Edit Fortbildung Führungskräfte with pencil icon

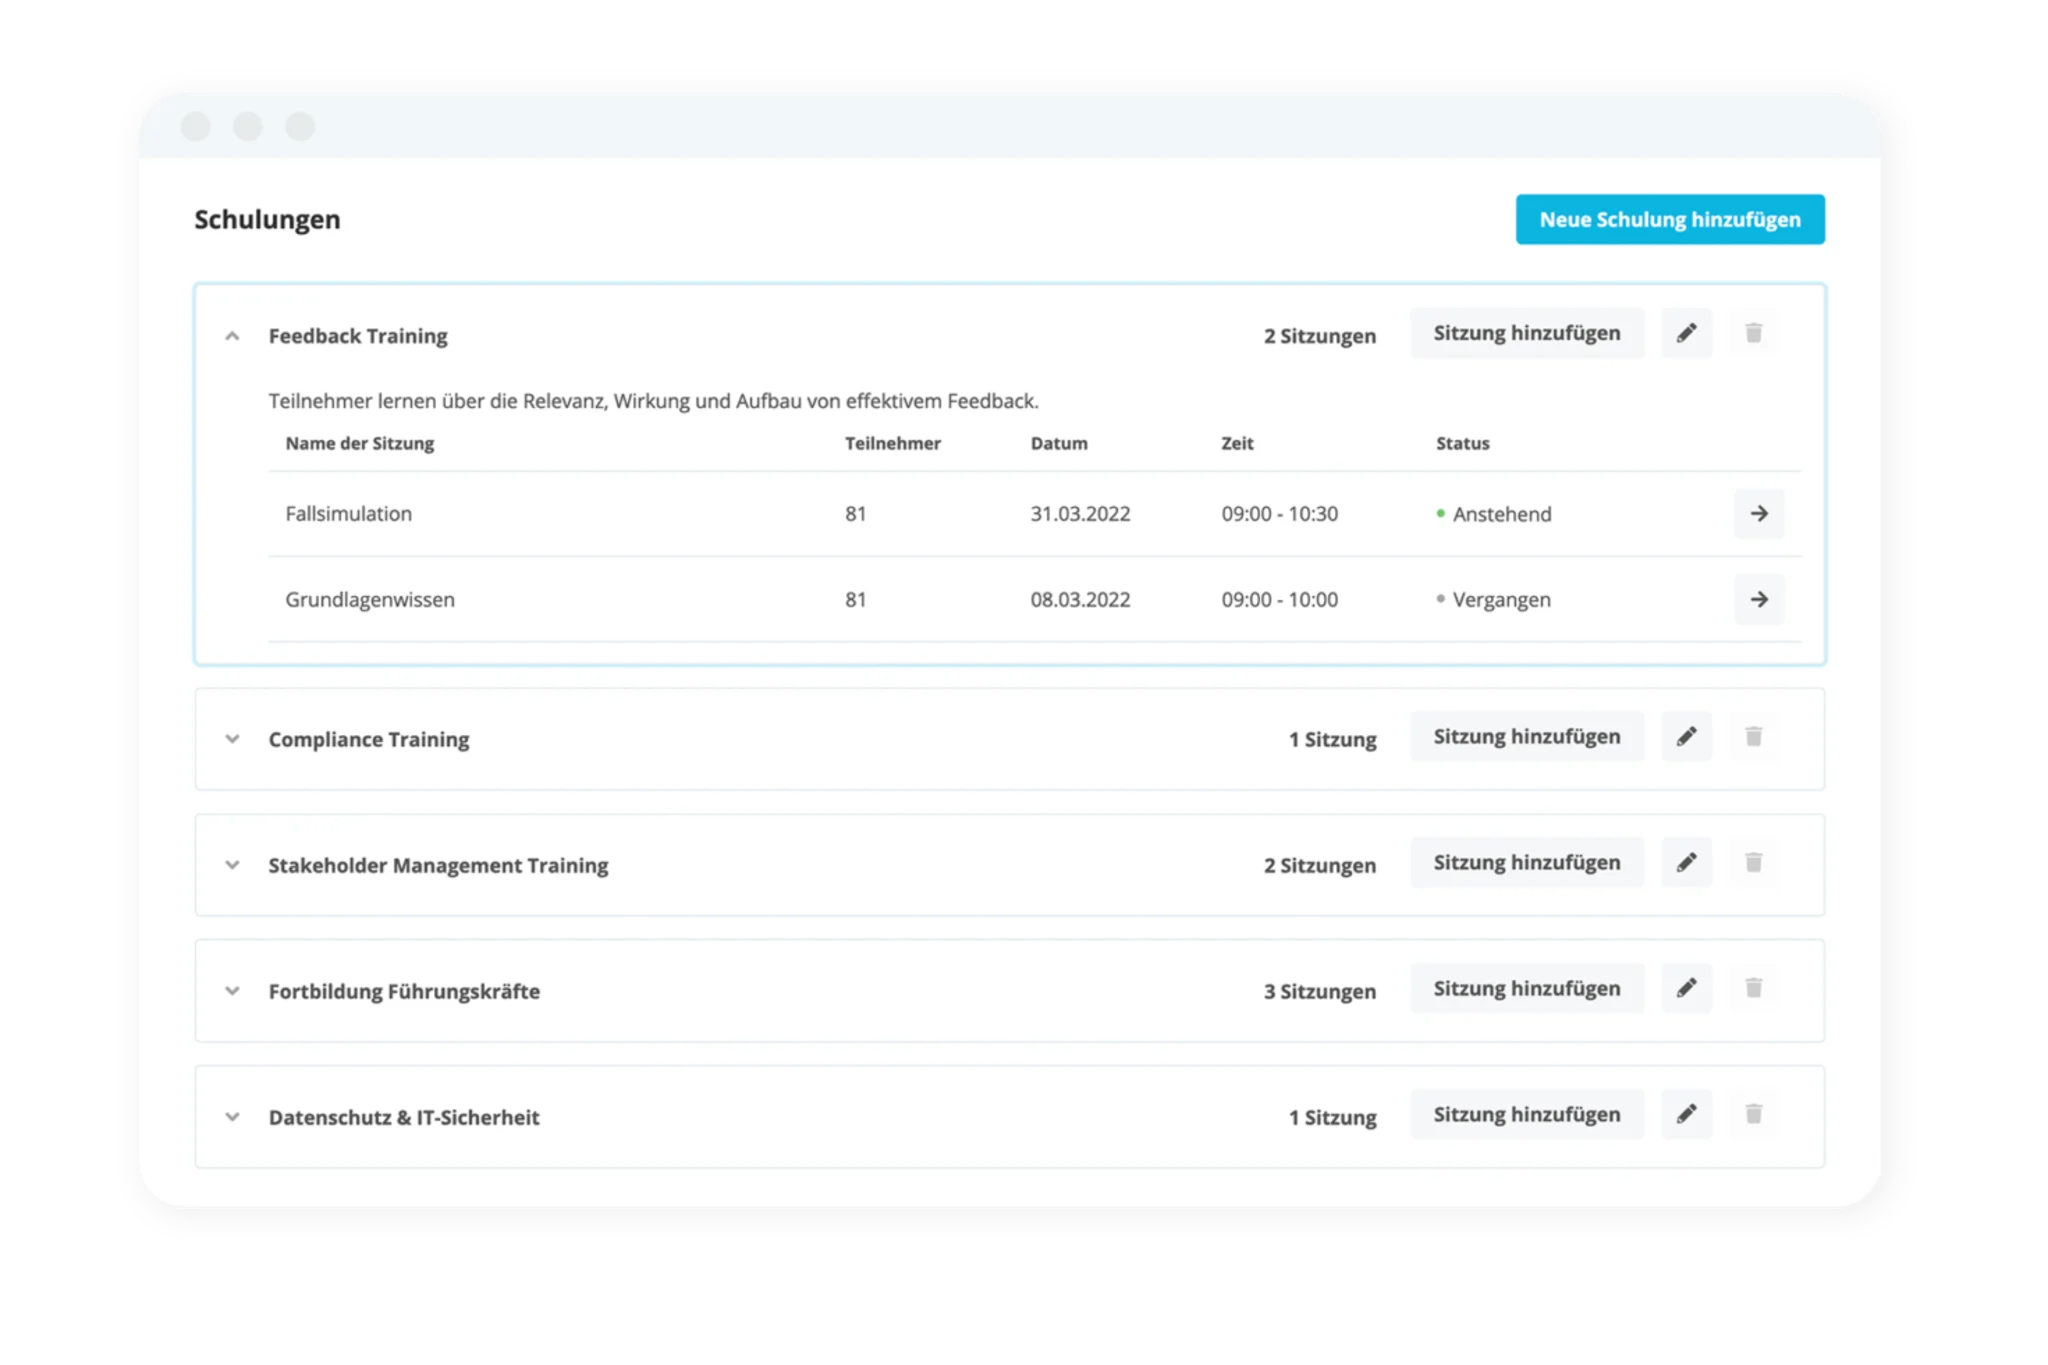[x=1686, y=988]
